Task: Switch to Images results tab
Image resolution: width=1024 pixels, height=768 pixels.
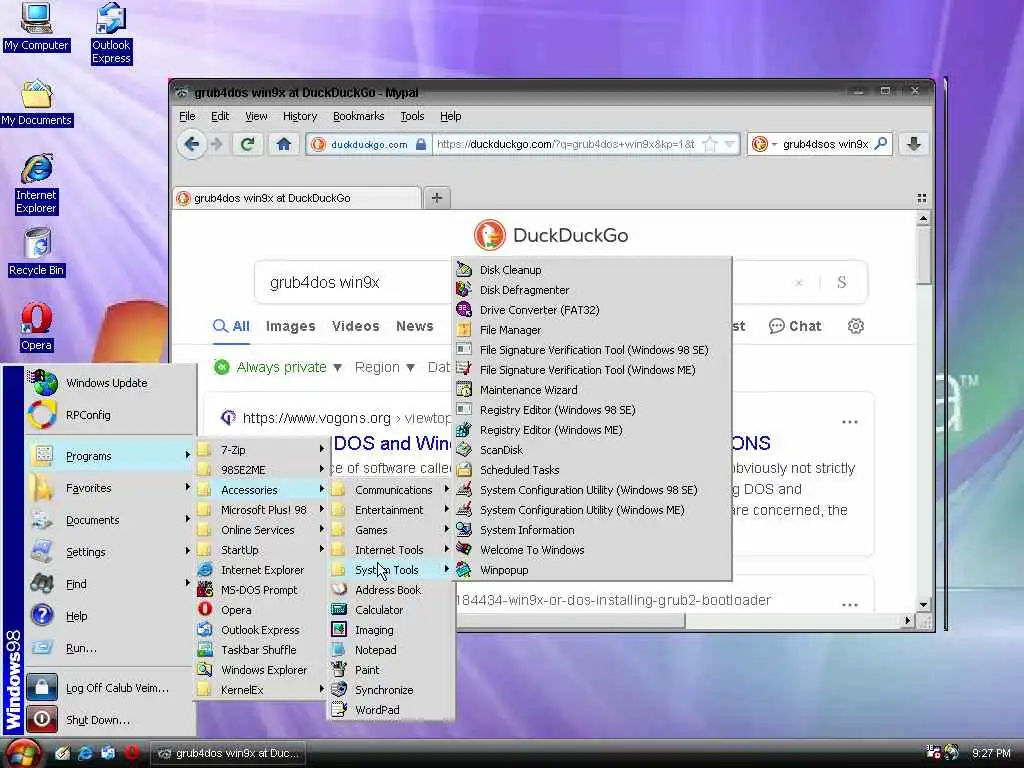Action: 291,326
